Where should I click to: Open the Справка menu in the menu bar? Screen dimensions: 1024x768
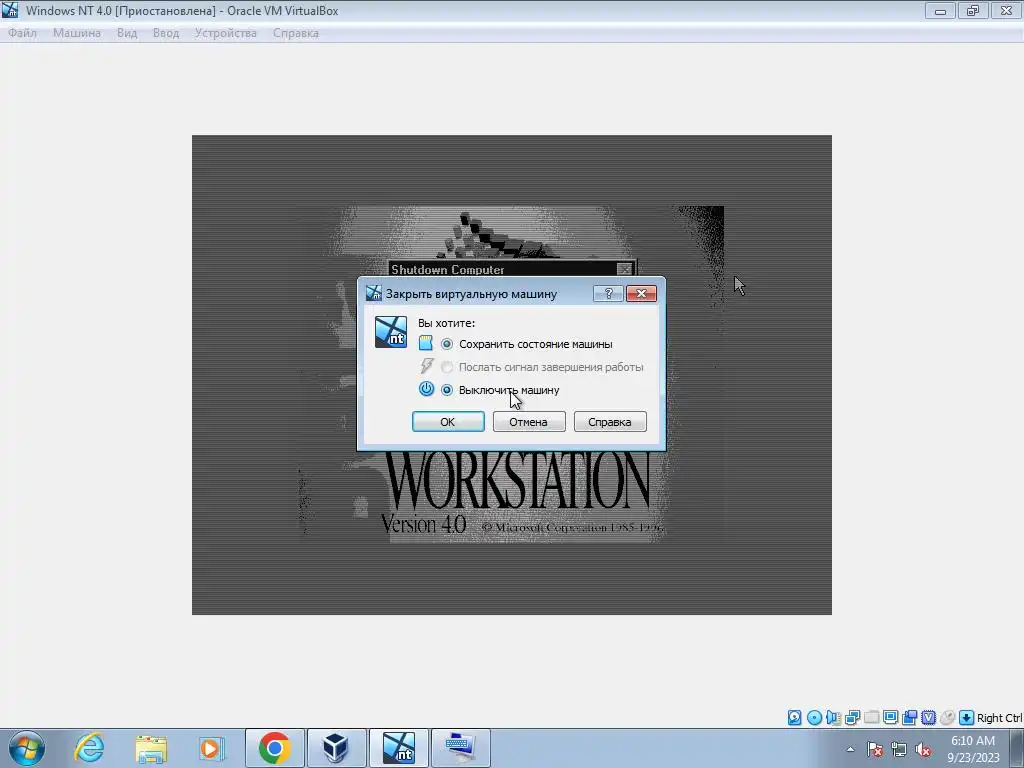(x=296, y=33)
